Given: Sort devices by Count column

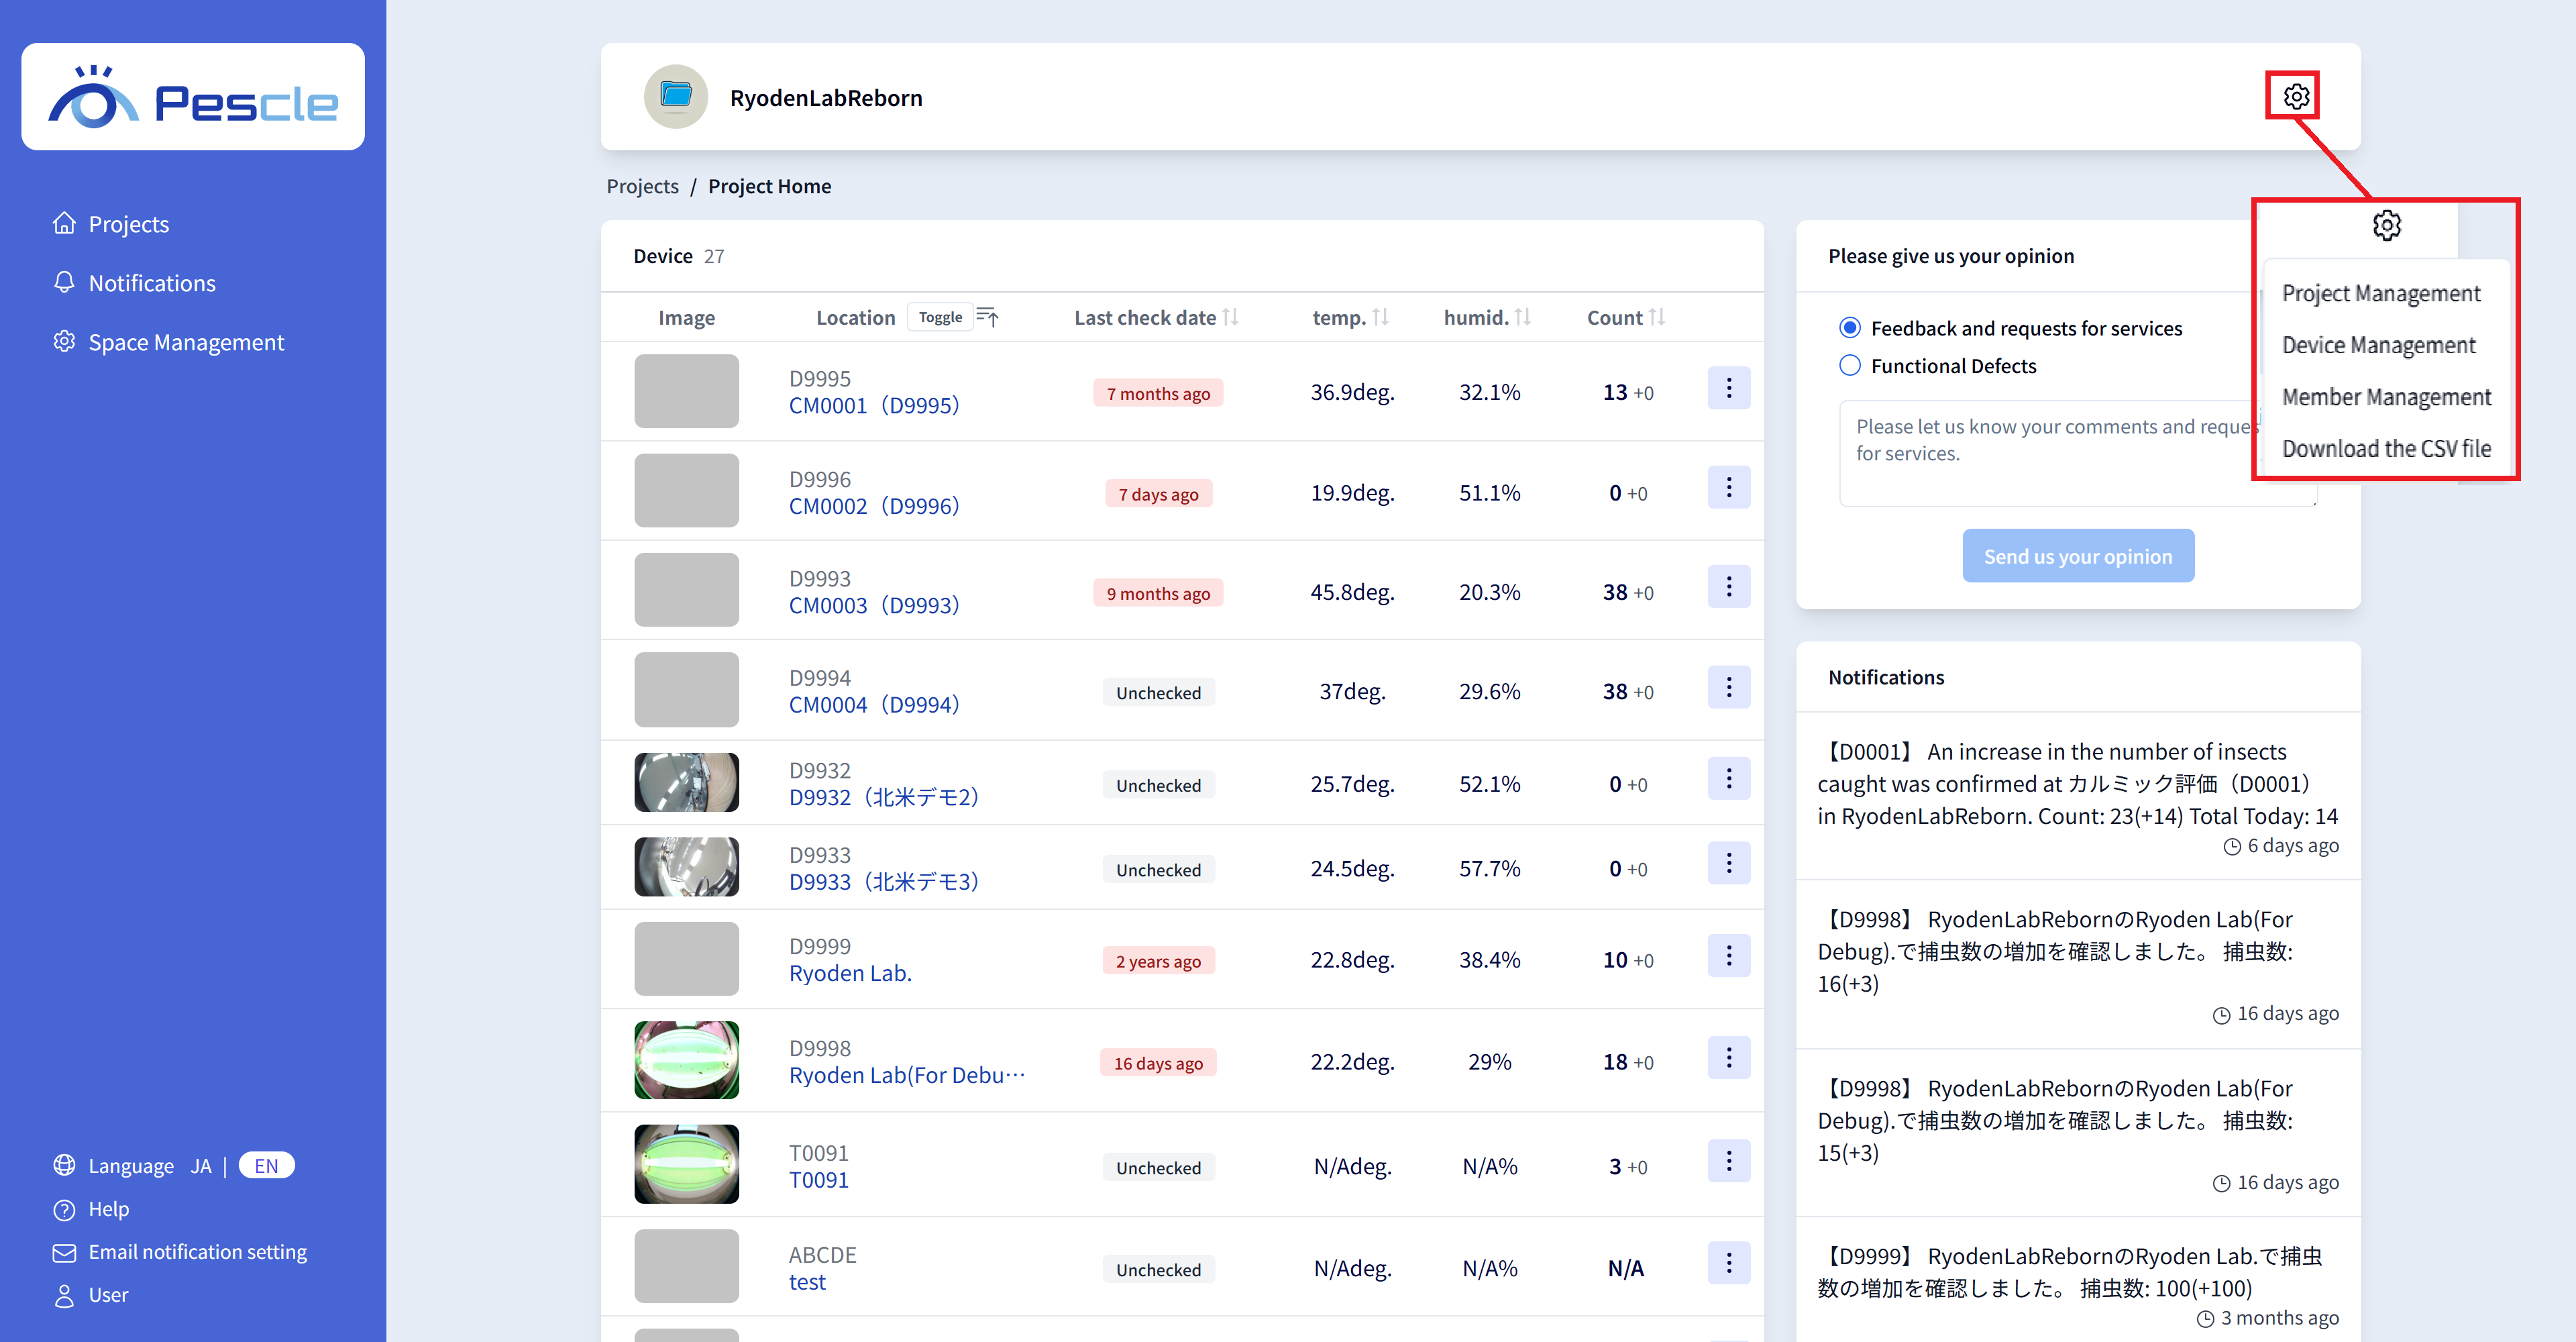Looking at the screenshot, I should tap(1657, 318).
